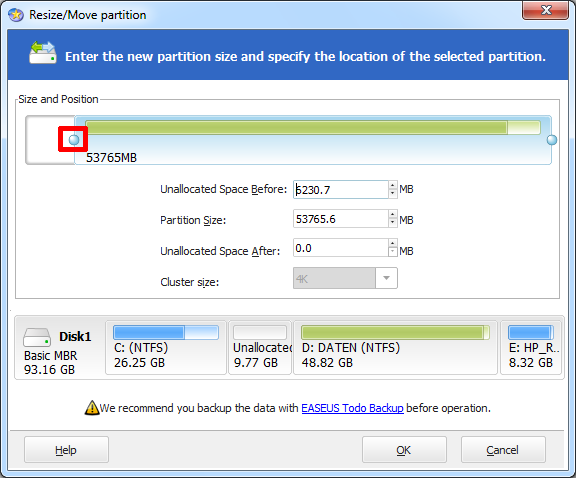The width and height of the screenshot is (576, 478).
Task: Decrease Unallocated Space After value
Action: (x=393, y=252)
